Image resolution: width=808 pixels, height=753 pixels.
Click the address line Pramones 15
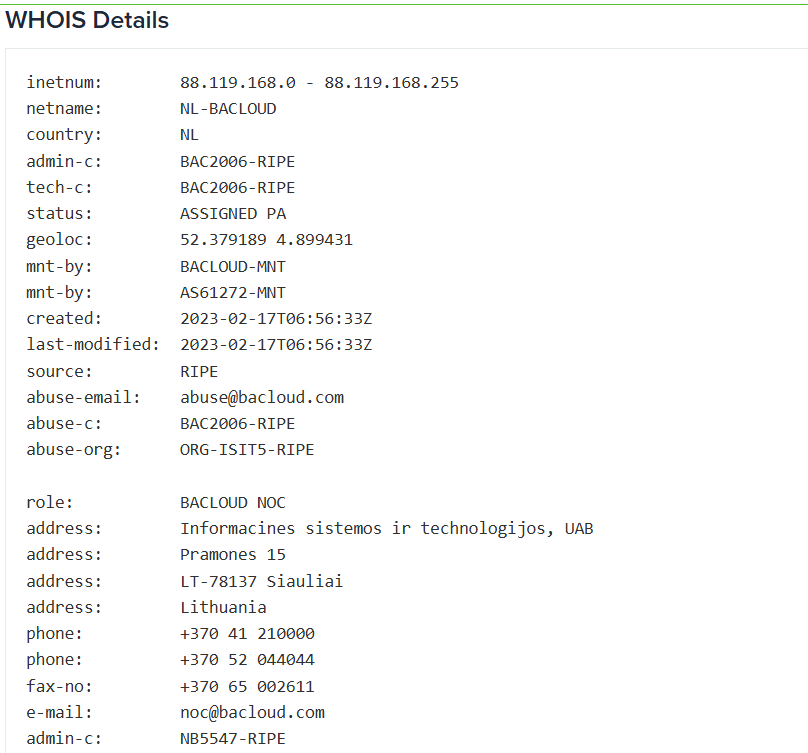[232, 555]
